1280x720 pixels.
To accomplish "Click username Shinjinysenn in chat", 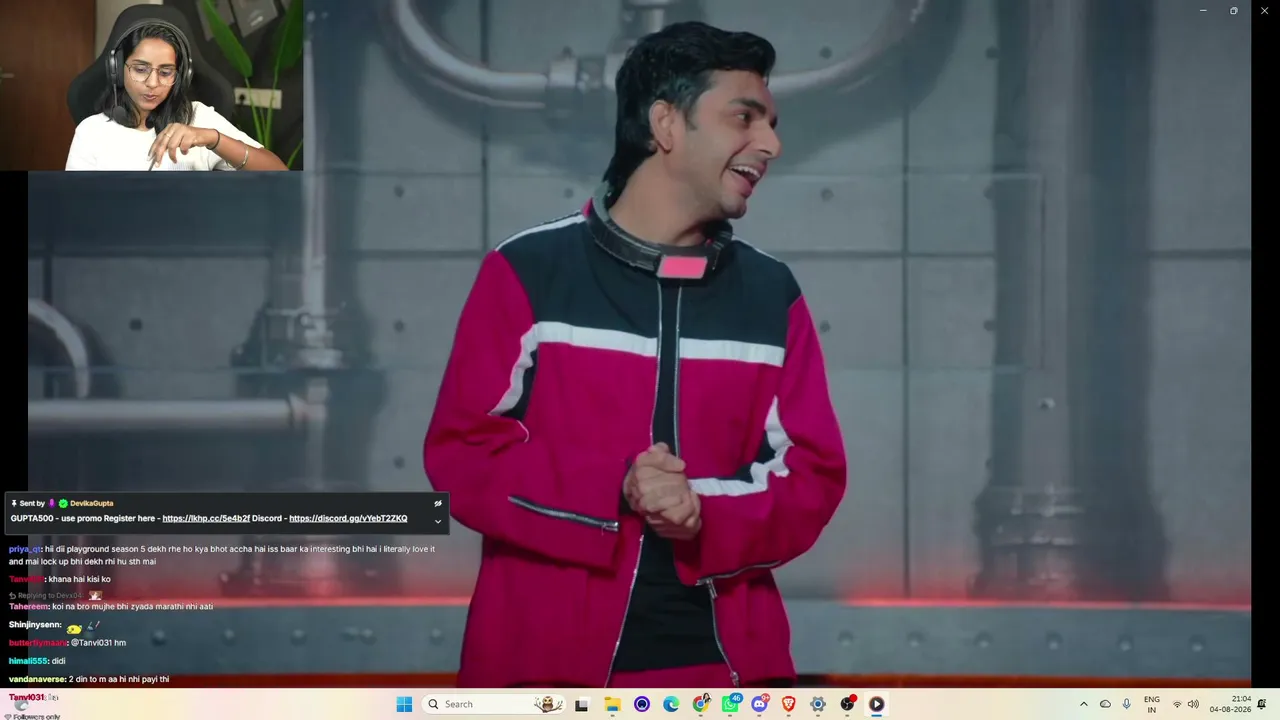I will click(34, 625).
